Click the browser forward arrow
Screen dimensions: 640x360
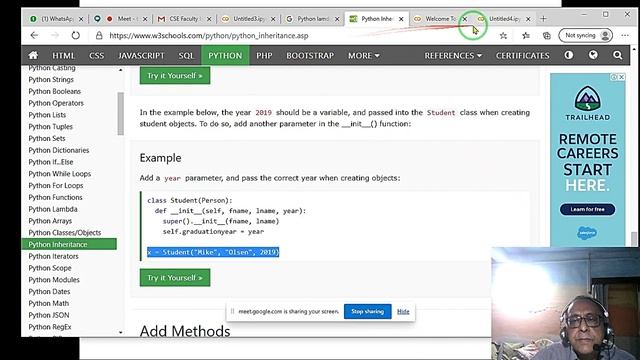click(x=55, y=36)
